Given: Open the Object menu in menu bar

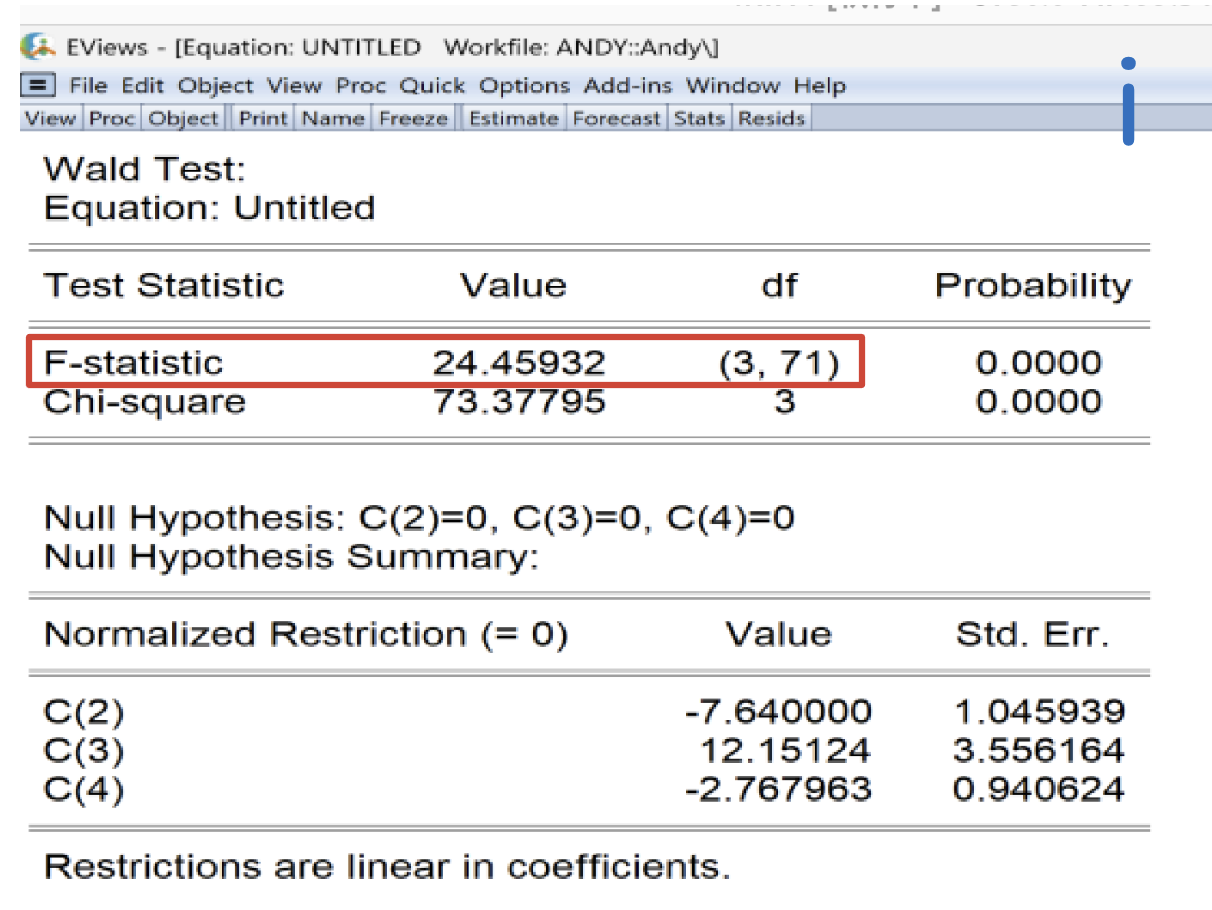Looking at the screenshot, I should click(216, 86).
